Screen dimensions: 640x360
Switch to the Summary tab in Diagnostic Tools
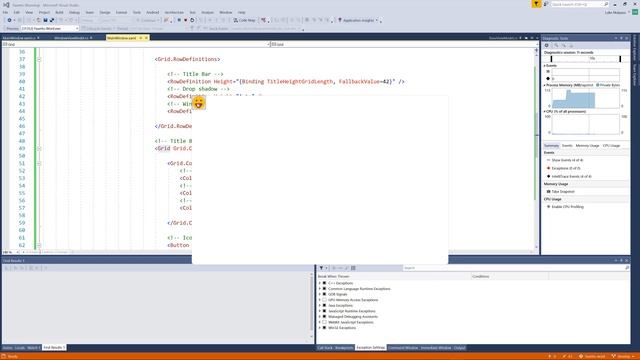(551, 146)
